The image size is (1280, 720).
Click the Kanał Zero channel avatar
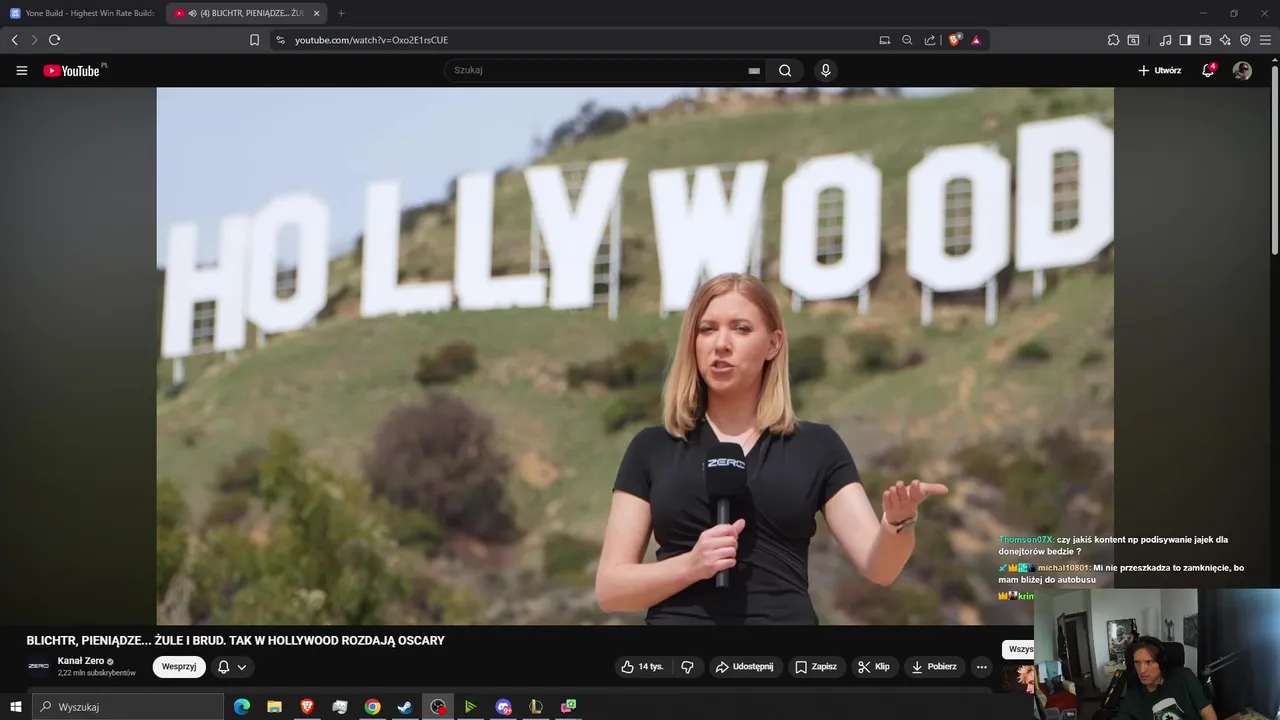click(x=38, y=666)
